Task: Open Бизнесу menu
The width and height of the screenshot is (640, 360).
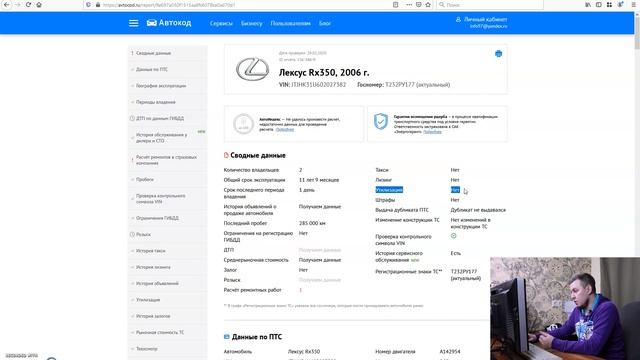Action: [251, 23]
